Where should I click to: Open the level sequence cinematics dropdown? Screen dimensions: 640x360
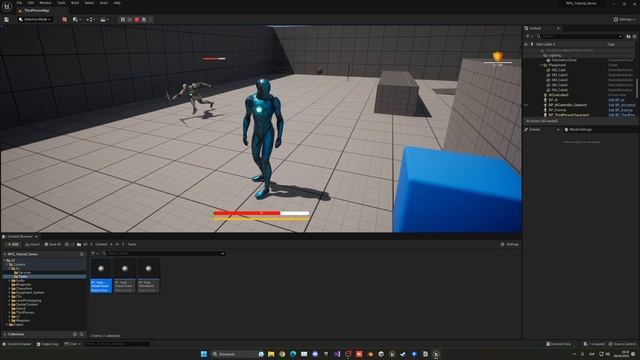(x=104, y=19)
